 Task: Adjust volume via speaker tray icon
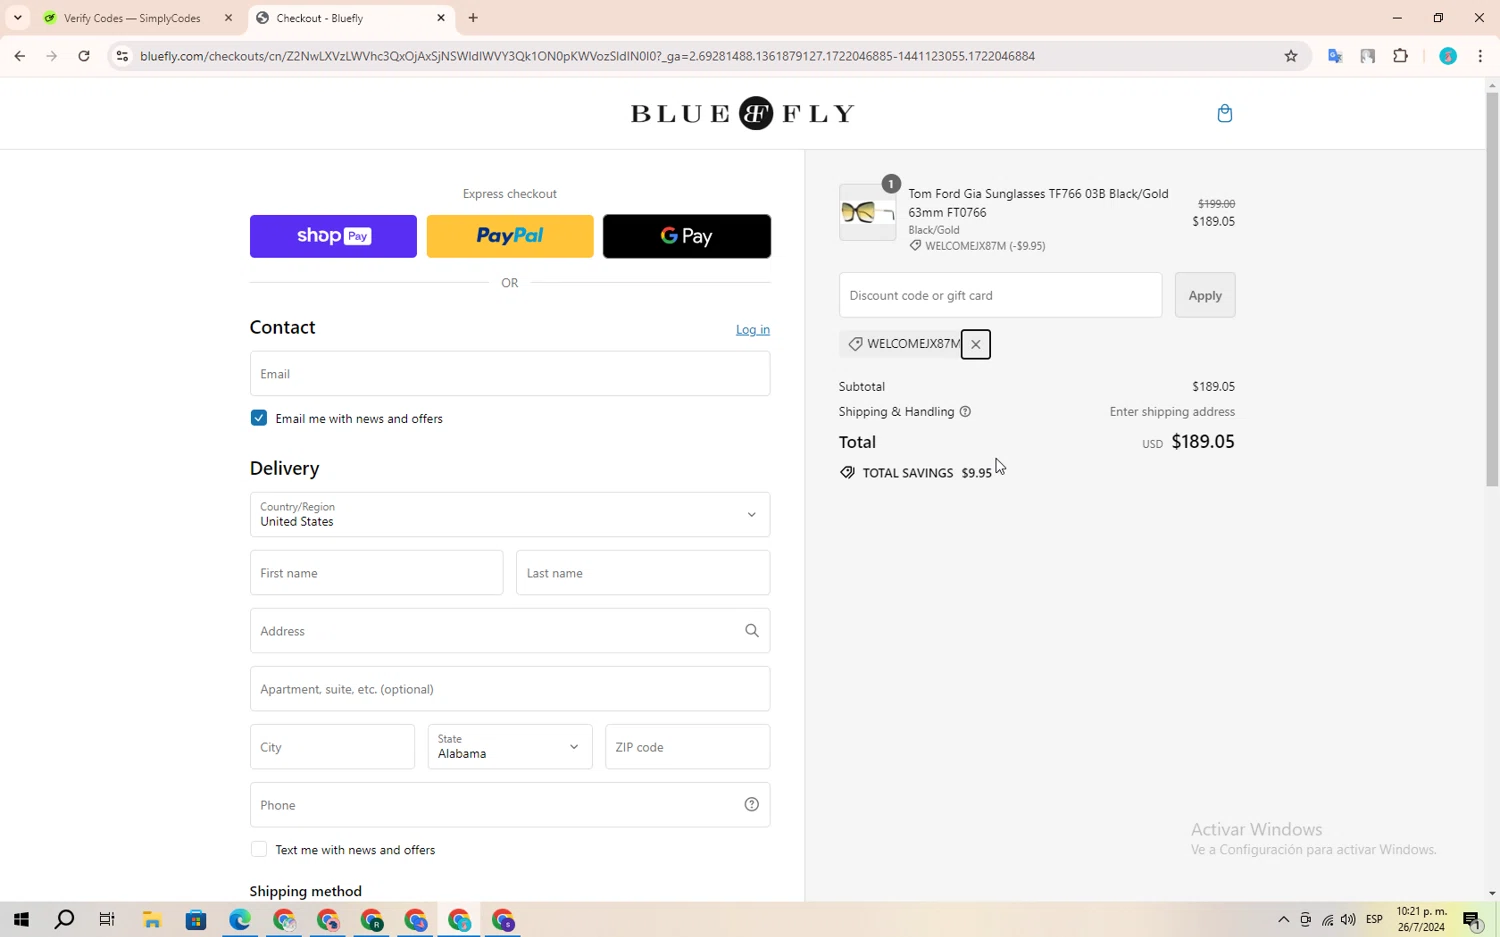point(1348,920)
